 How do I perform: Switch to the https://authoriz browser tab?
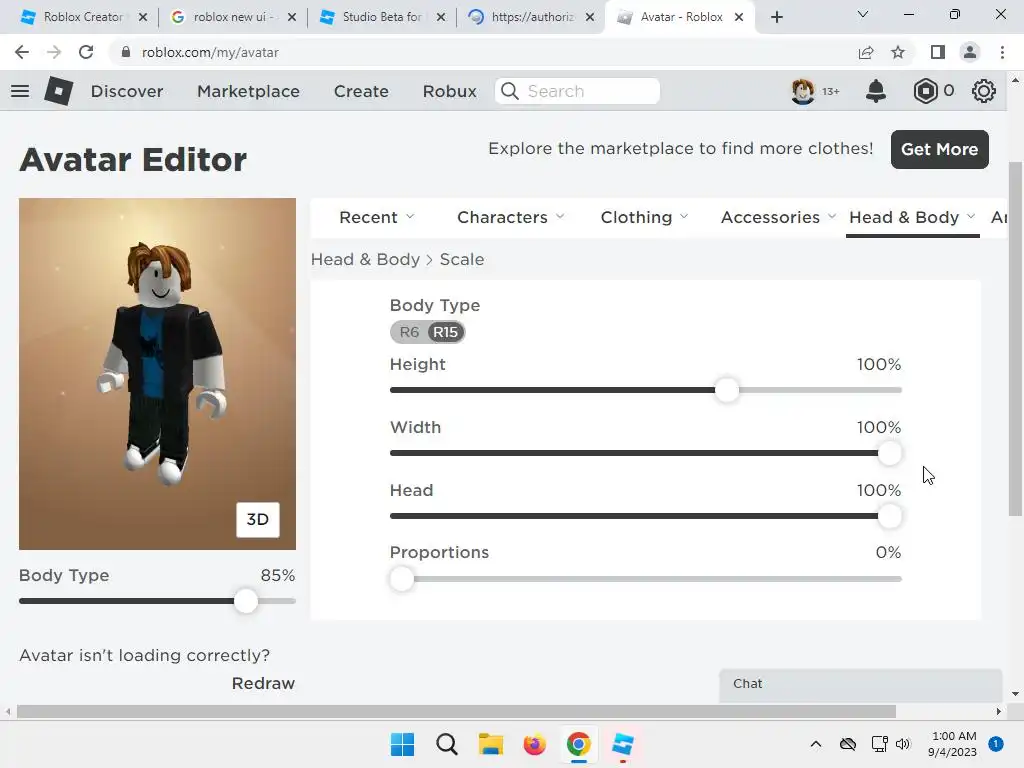(532, 17)
